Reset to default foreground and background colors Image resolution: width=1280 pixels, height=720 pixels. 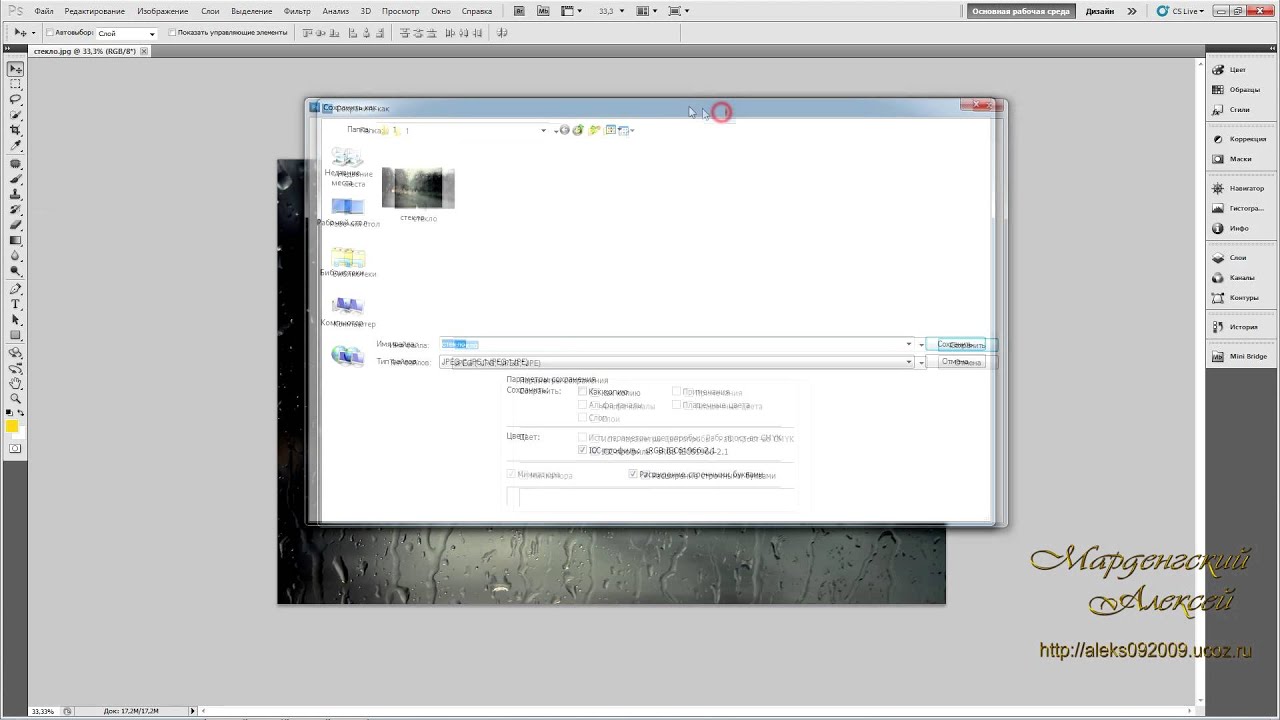(x=9, y=411)
